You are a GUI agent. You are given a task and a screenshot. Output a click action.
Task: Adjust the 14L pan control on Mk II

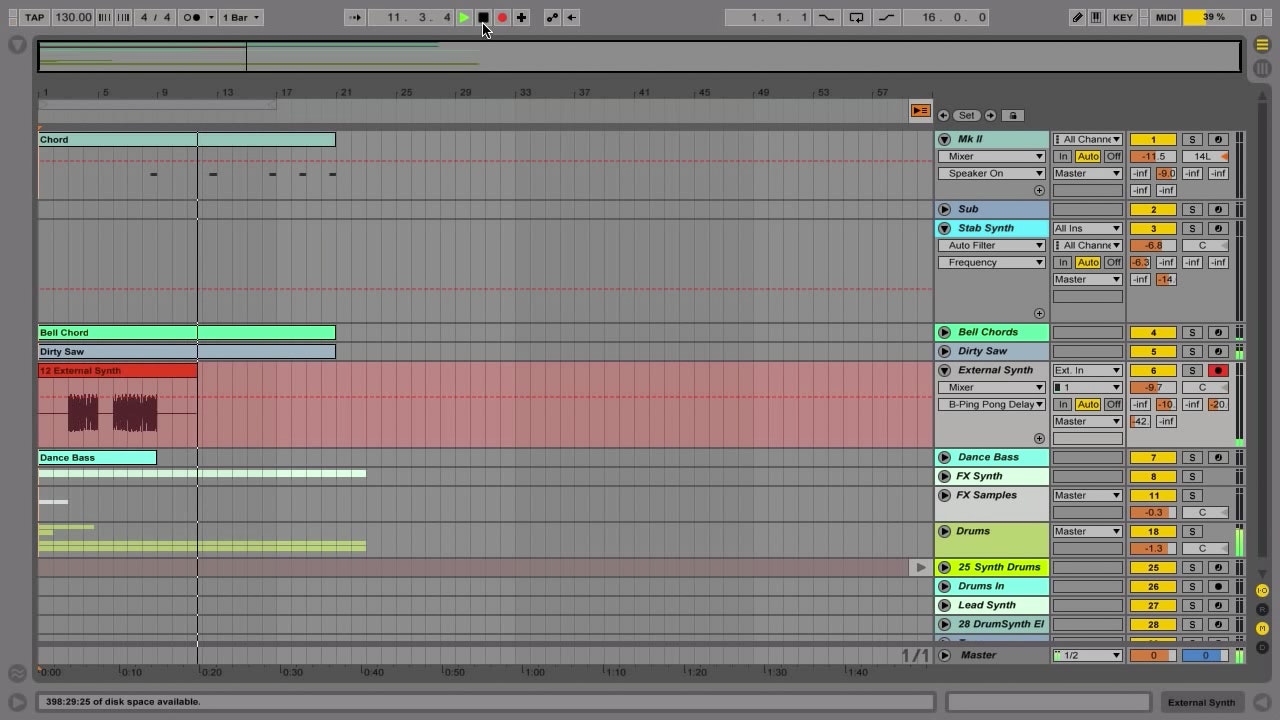(x=1205, y=156)
